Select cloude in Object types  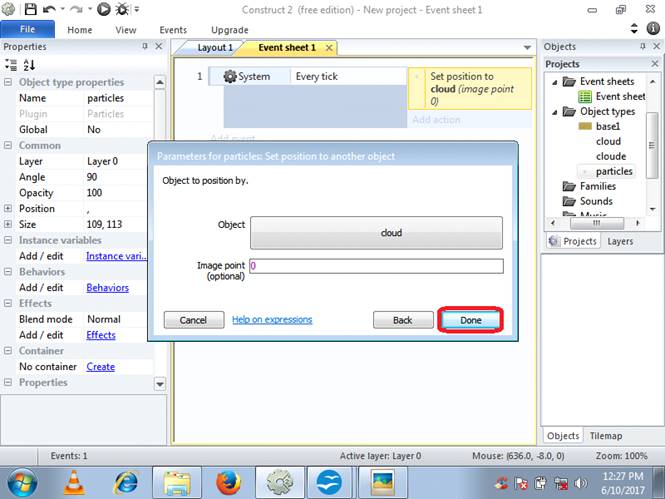[611, 156]
